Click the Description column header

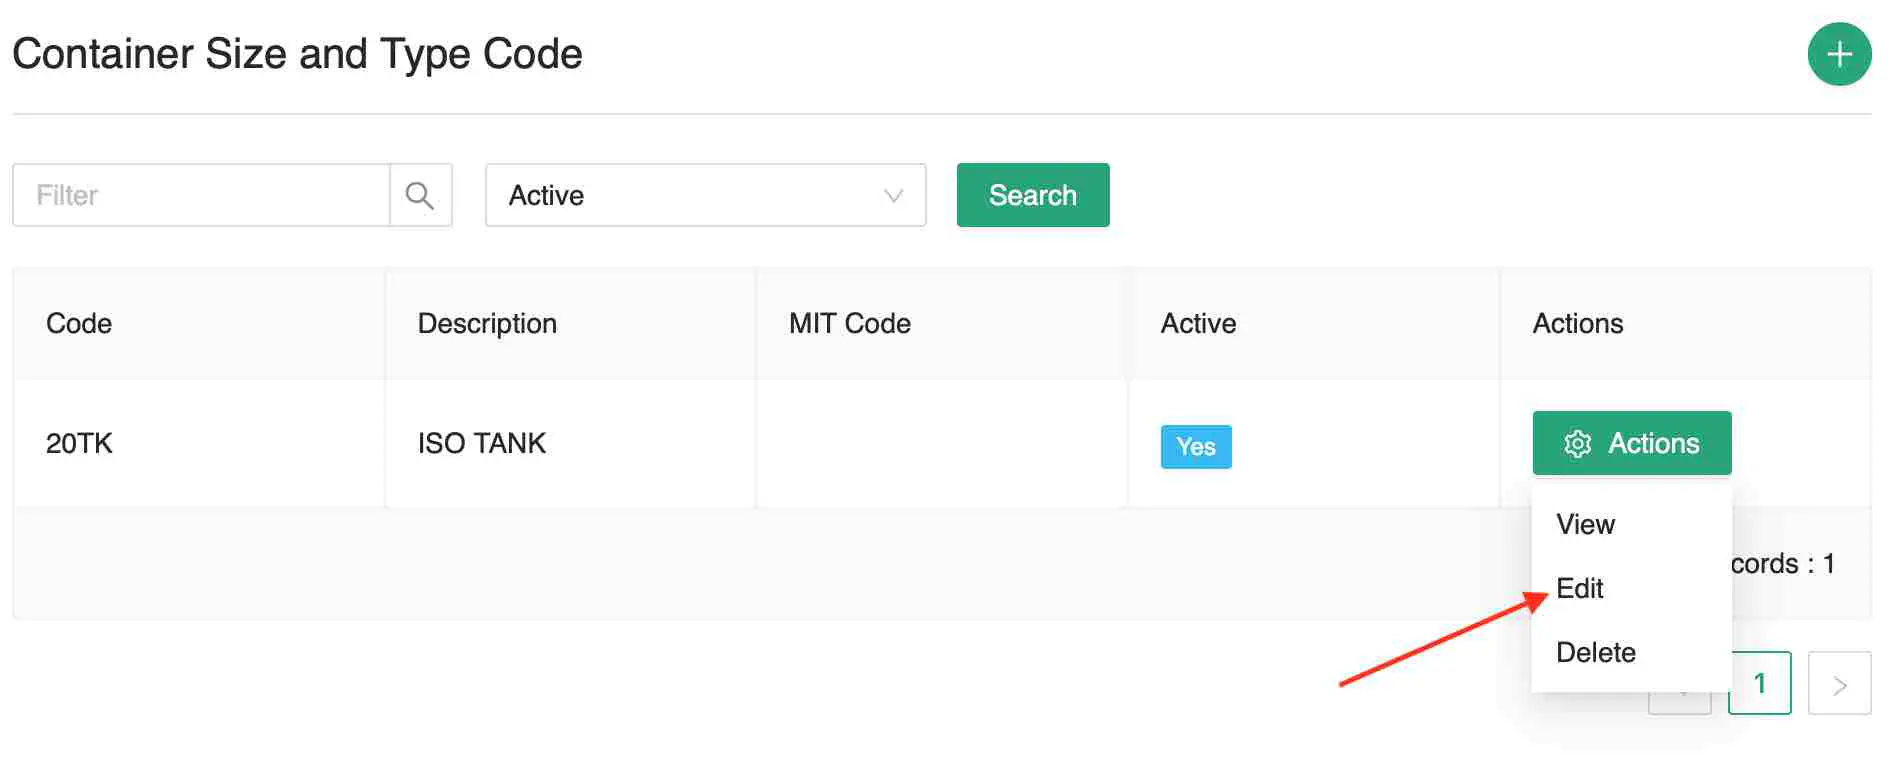tap(571, 323)
